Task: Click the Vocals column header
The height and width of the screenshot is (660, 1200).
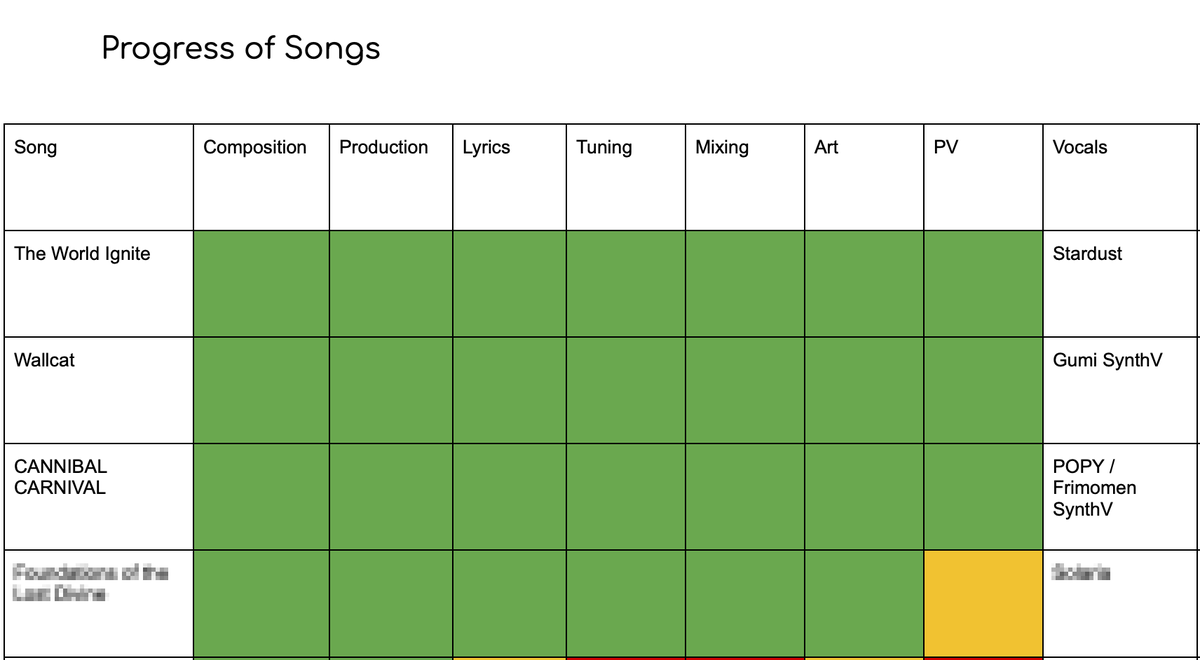Action: tap(1121, 177)
